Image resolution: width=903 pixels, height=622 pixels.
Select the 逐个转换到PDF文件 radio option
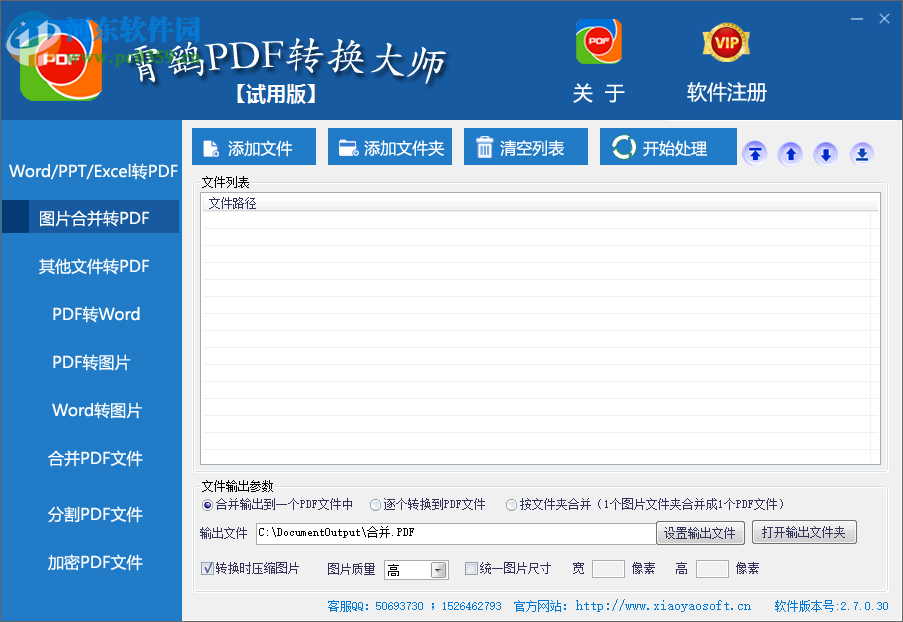click(375, 505)
